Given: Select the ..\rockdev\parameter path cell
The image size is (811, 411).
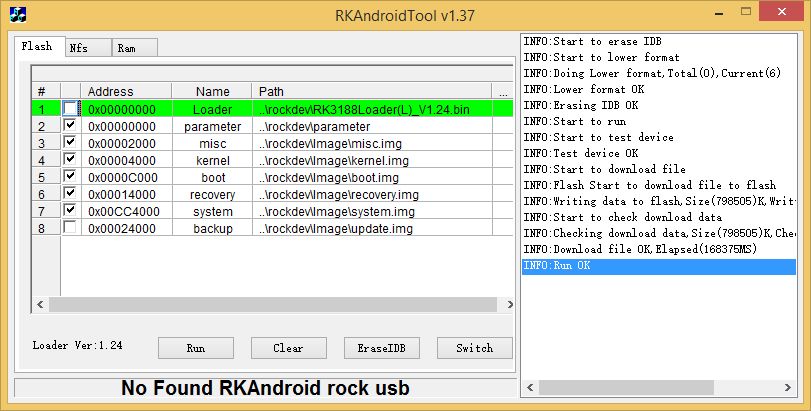Looking at the screenshot, I should point(372,126).
